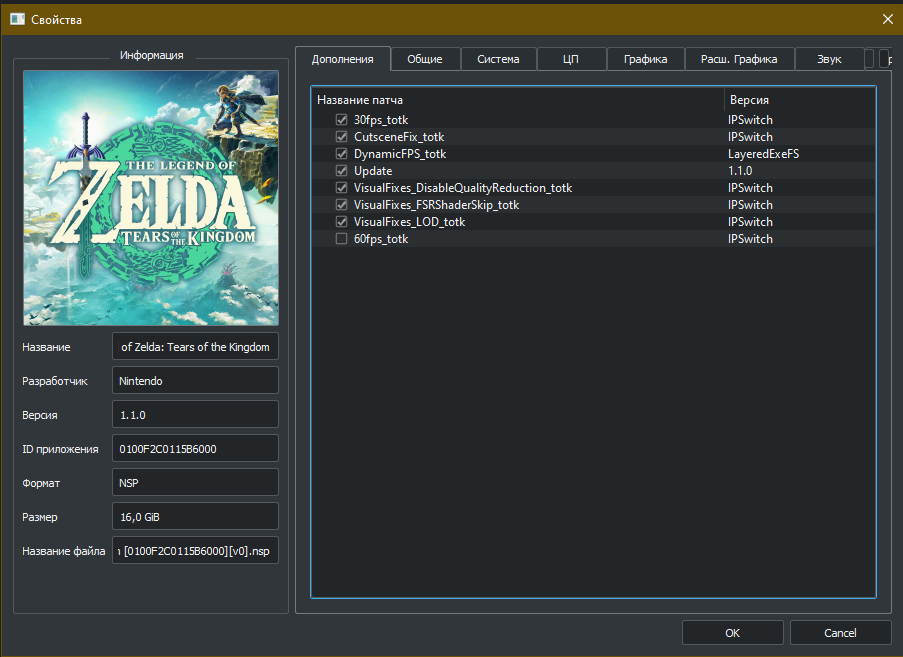Select the VisualFixes_DisableQualityReduction_totk name

463,188
